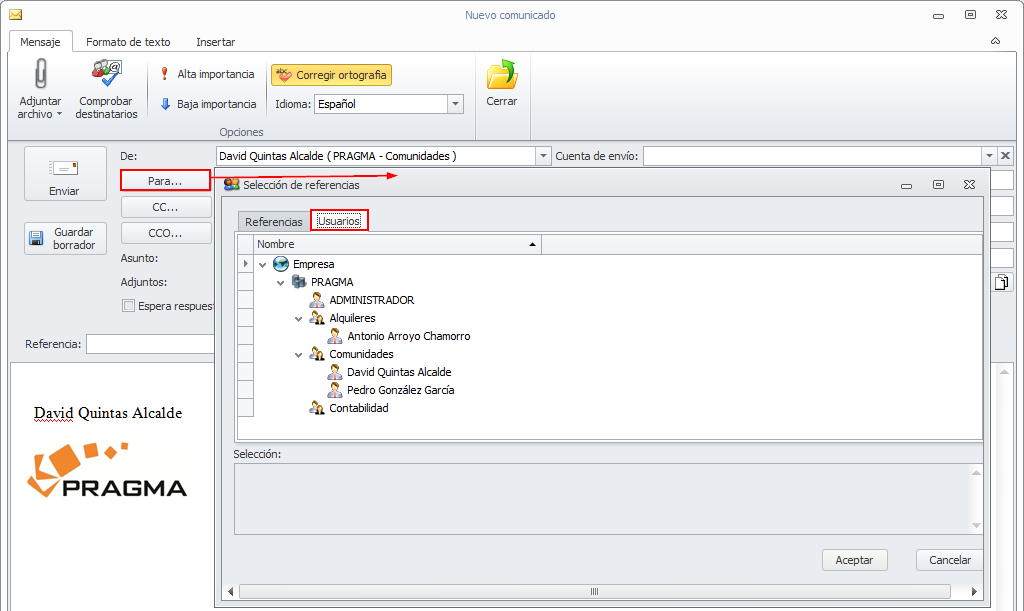Click the CCO... button
The image size is (1024, 611).
[x=166, y=233]
